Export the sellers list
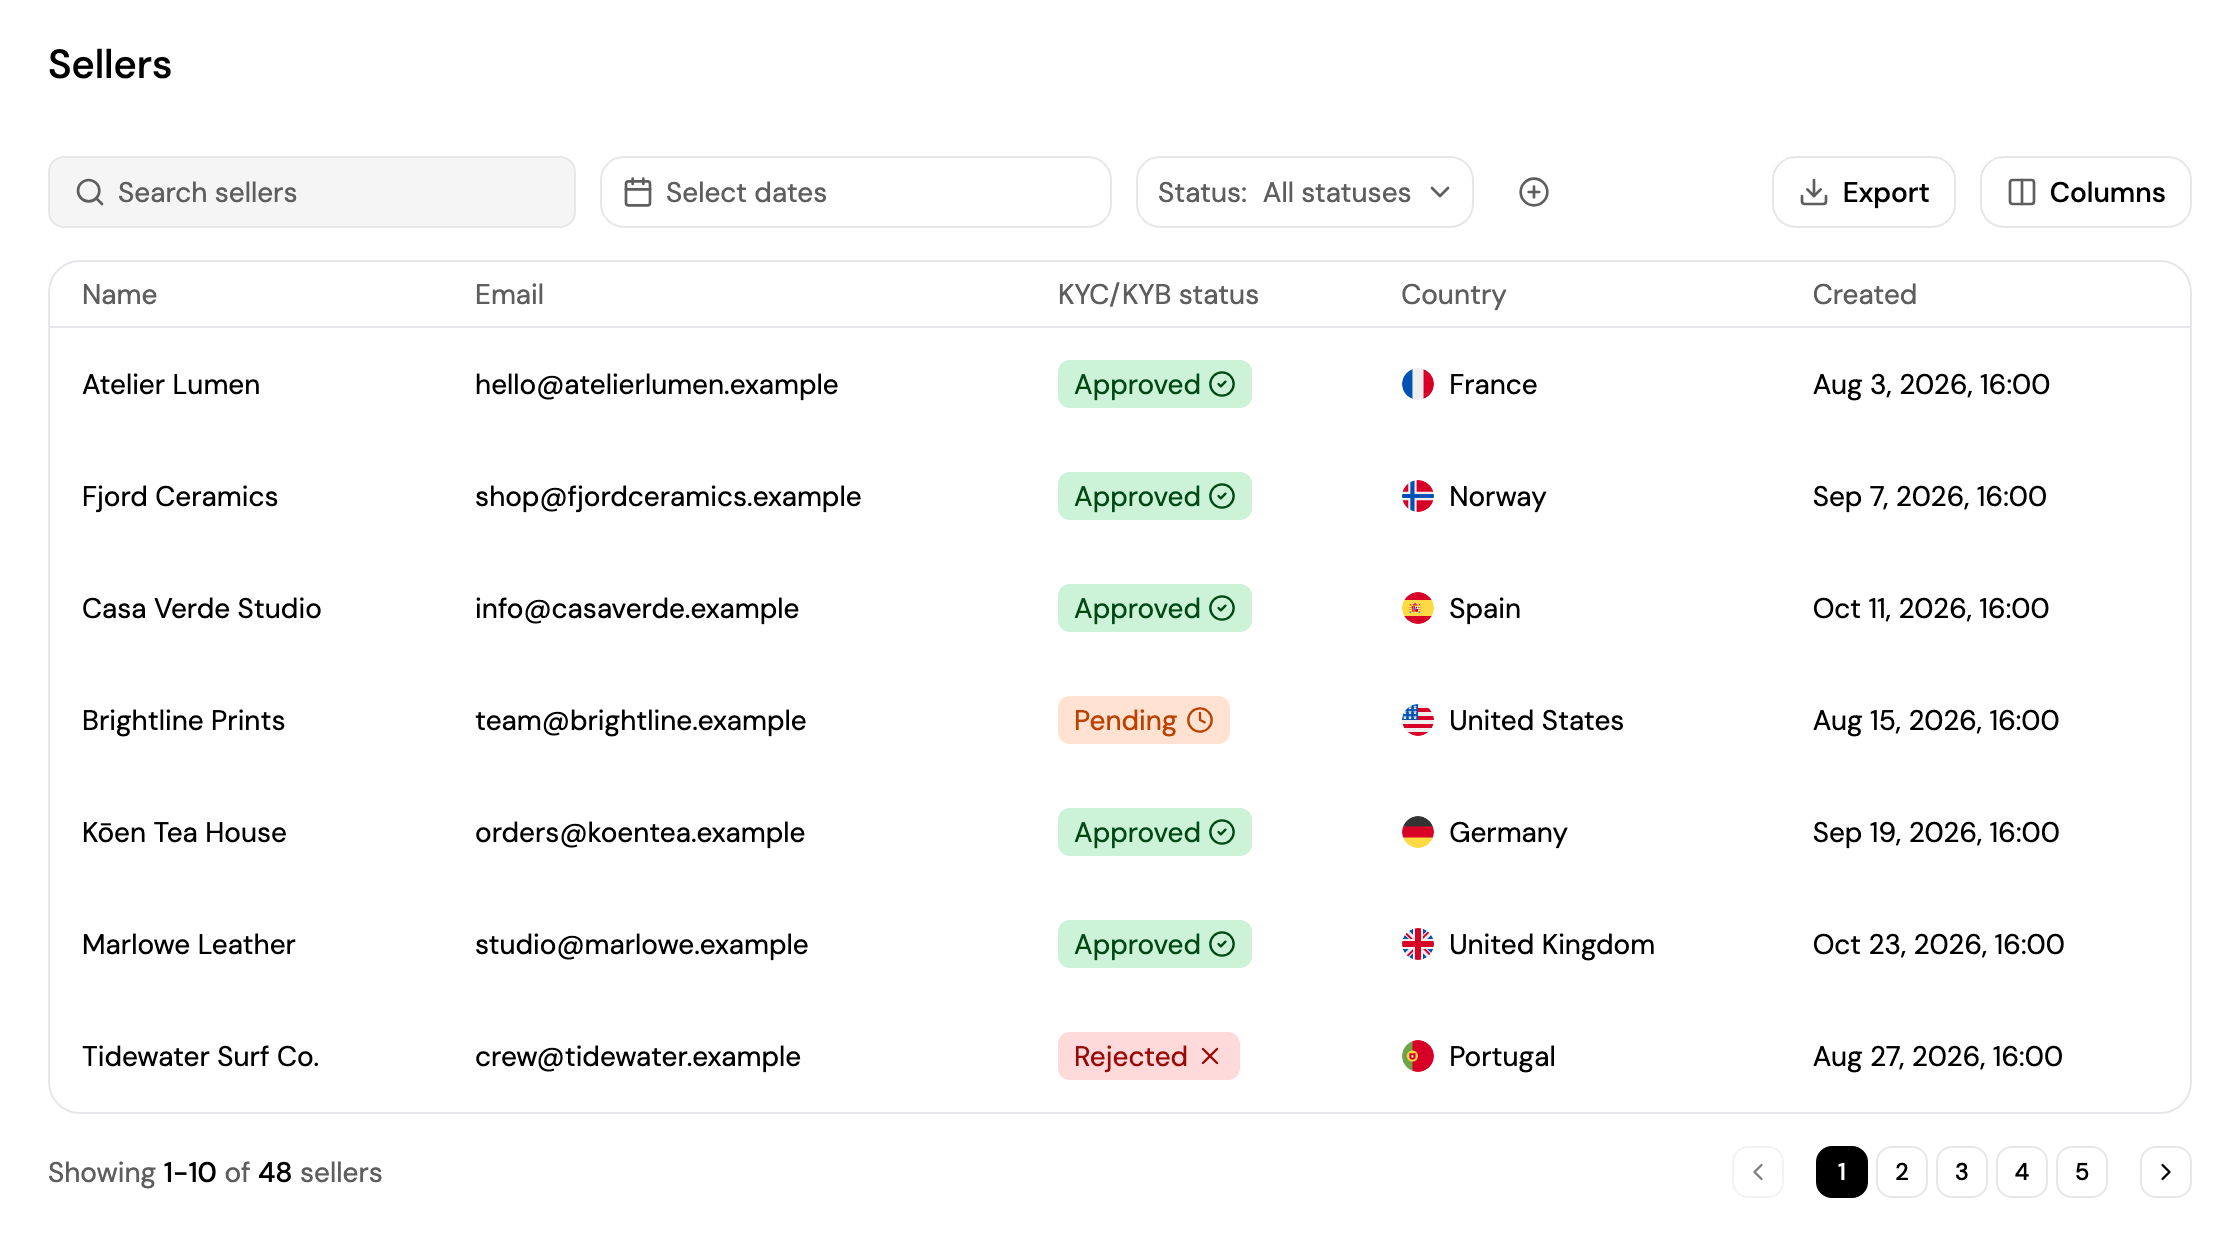The width and height of the screenshot is (2240, 1246). click(1864, 192)
